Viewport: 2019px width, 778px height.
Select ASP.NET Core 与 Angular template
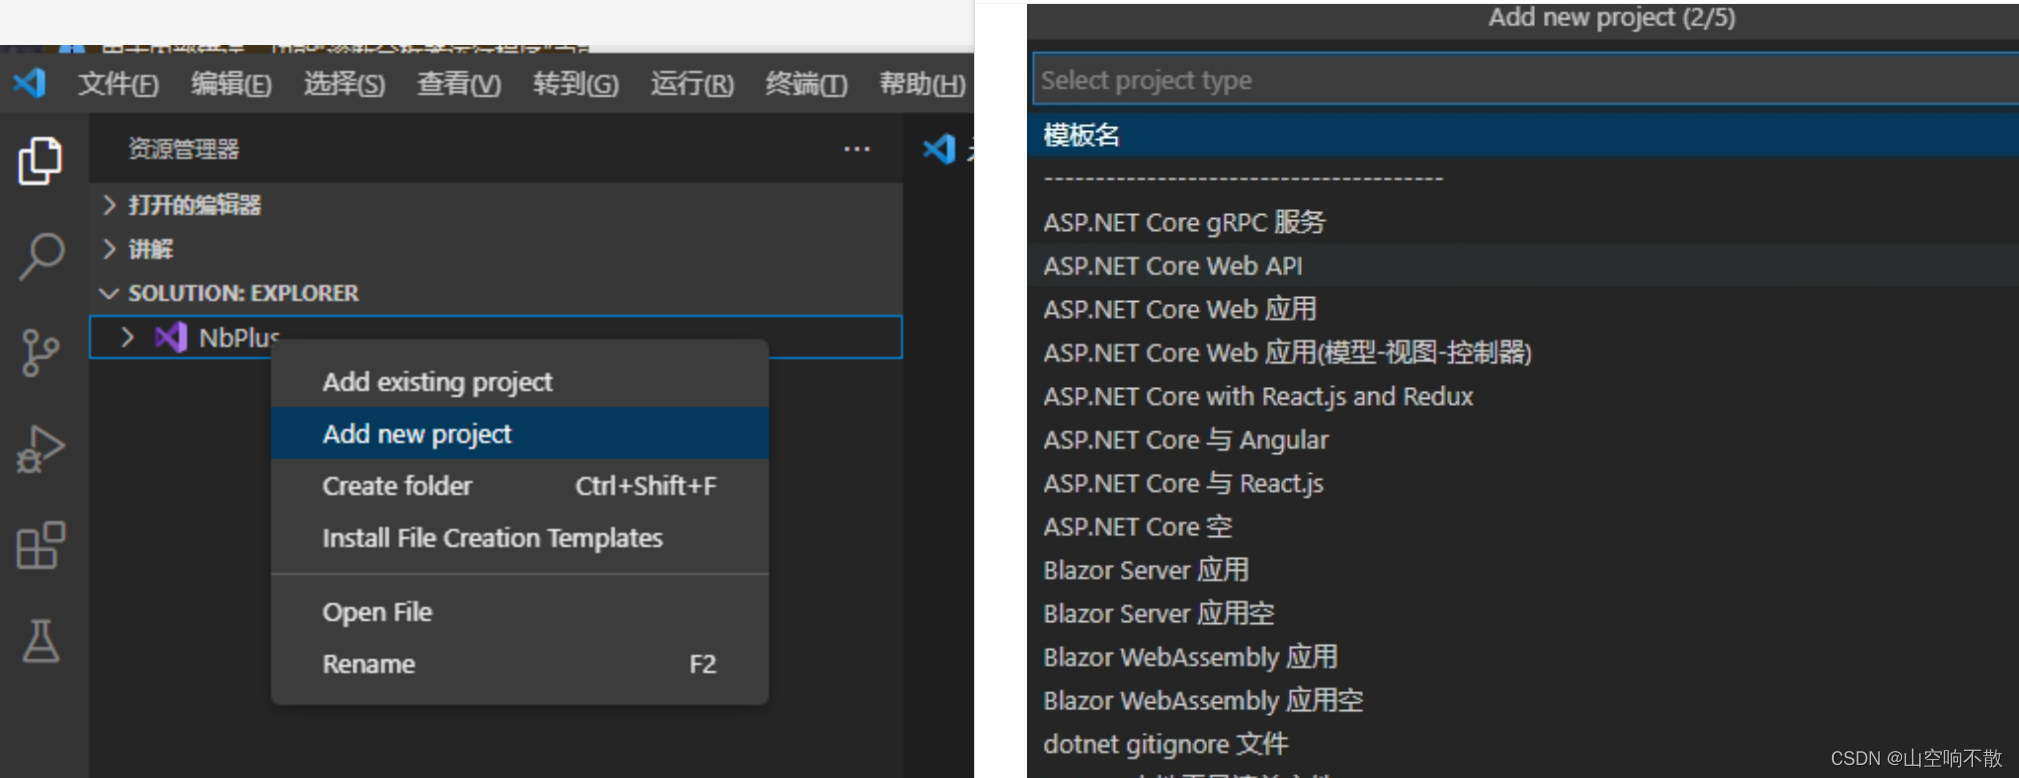(x=1523, y=439)
